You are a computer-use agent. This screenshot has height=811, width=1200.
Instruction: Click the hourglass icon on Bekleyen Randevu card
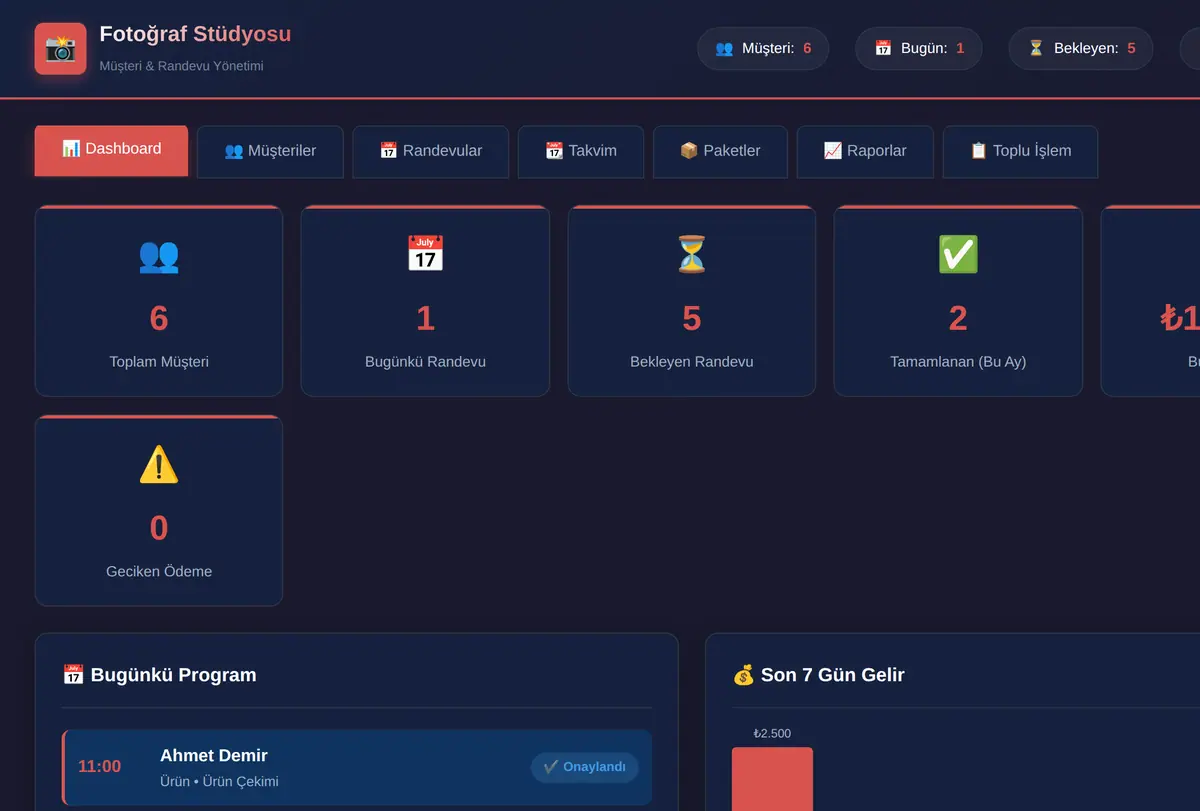coord(692,255)
